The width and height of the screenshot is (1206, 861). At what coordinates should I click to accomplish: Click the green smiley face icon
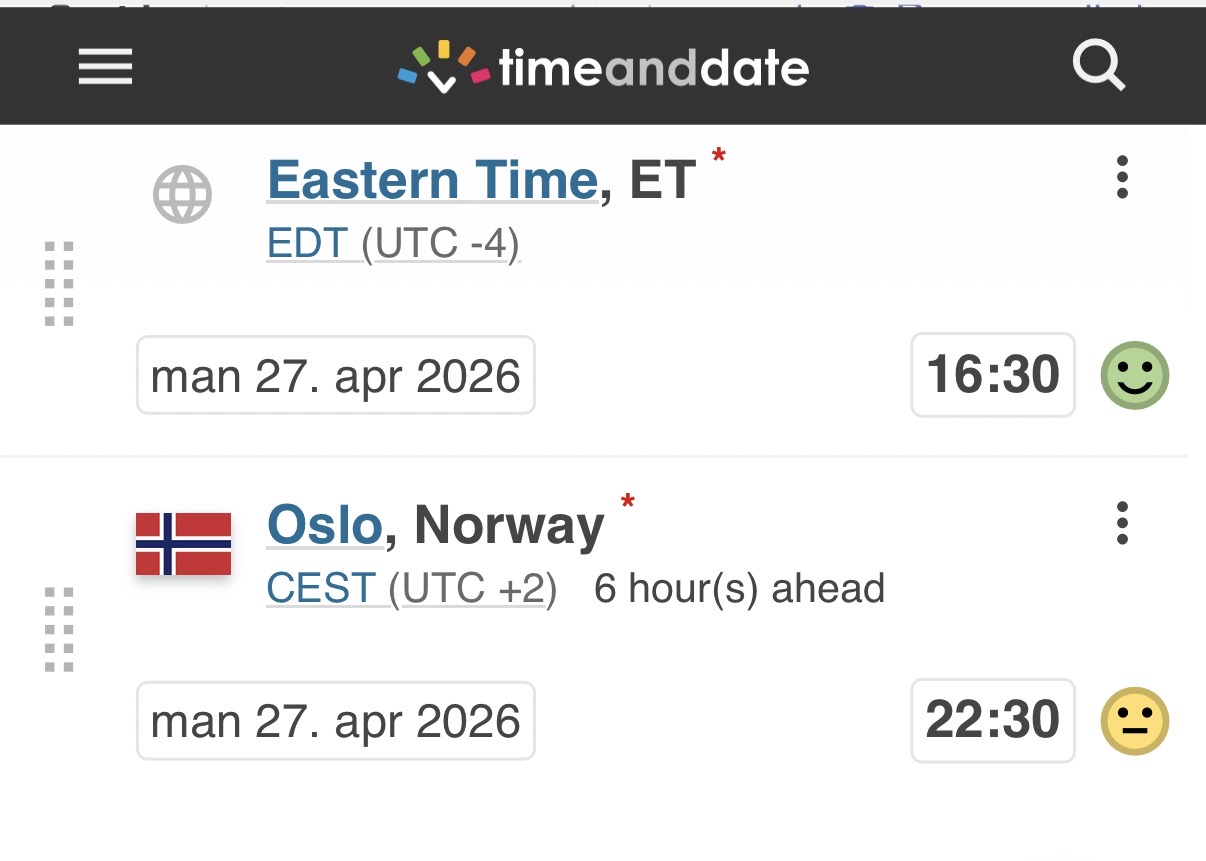1134,375
